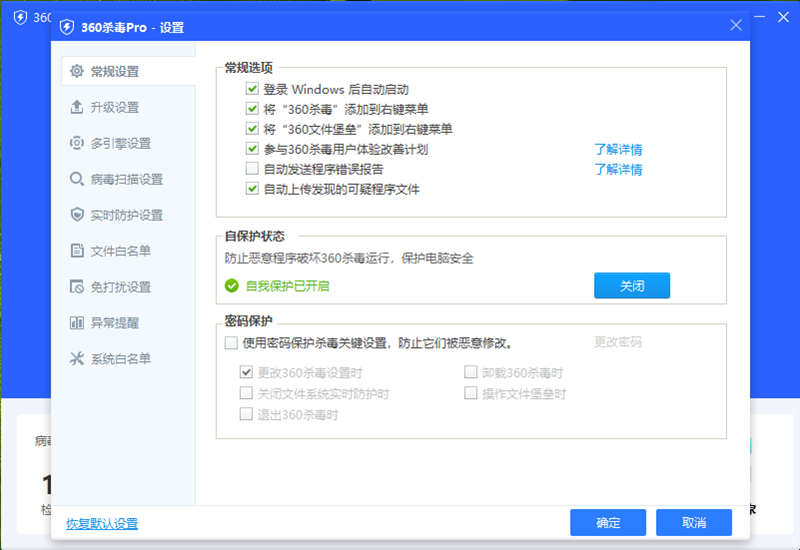Click the shield icon beside 实时防护设置

[76, 215]
